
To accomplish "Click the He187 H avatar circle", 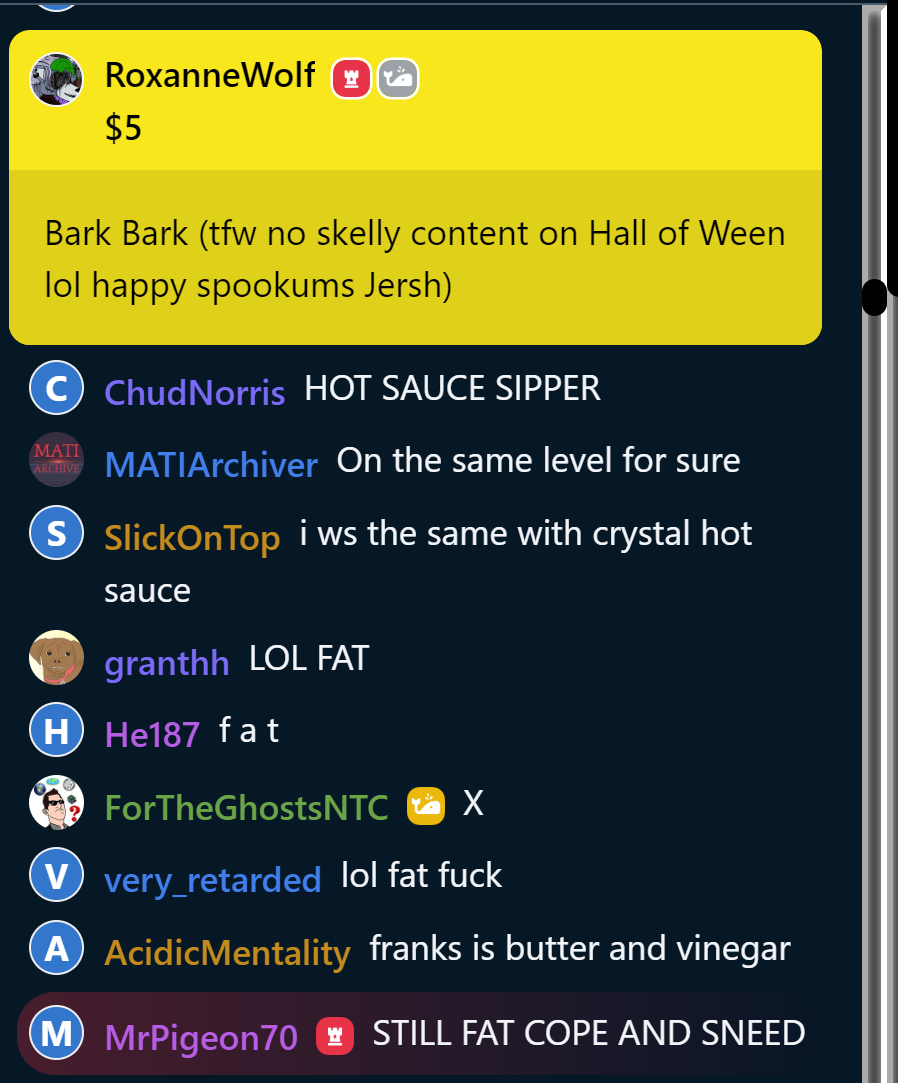I will pos(57,729).
